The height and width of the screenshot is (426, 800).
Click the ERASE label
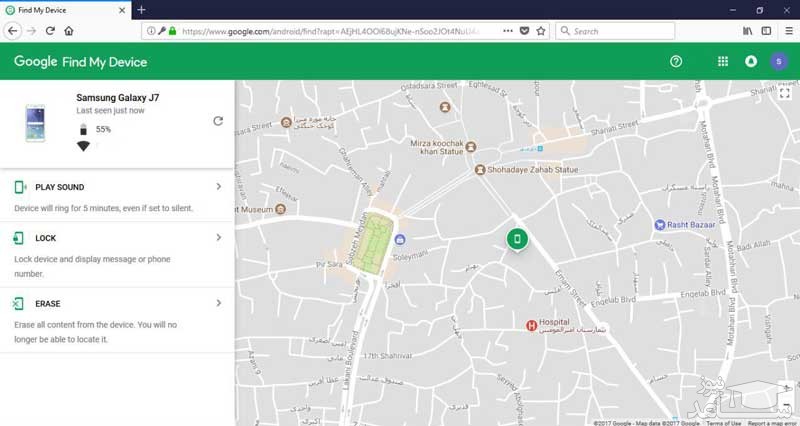coord(47,304)
